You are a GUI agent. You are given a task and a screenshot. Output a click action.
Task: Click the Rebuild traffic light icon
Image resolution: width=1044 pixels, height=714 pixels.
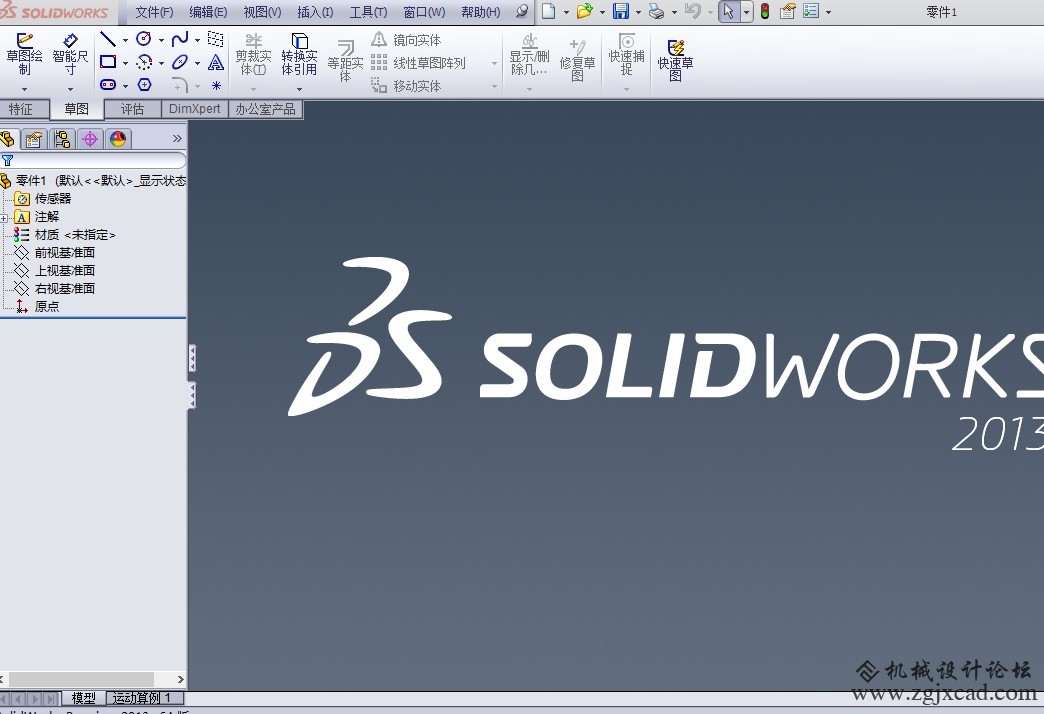765,11
